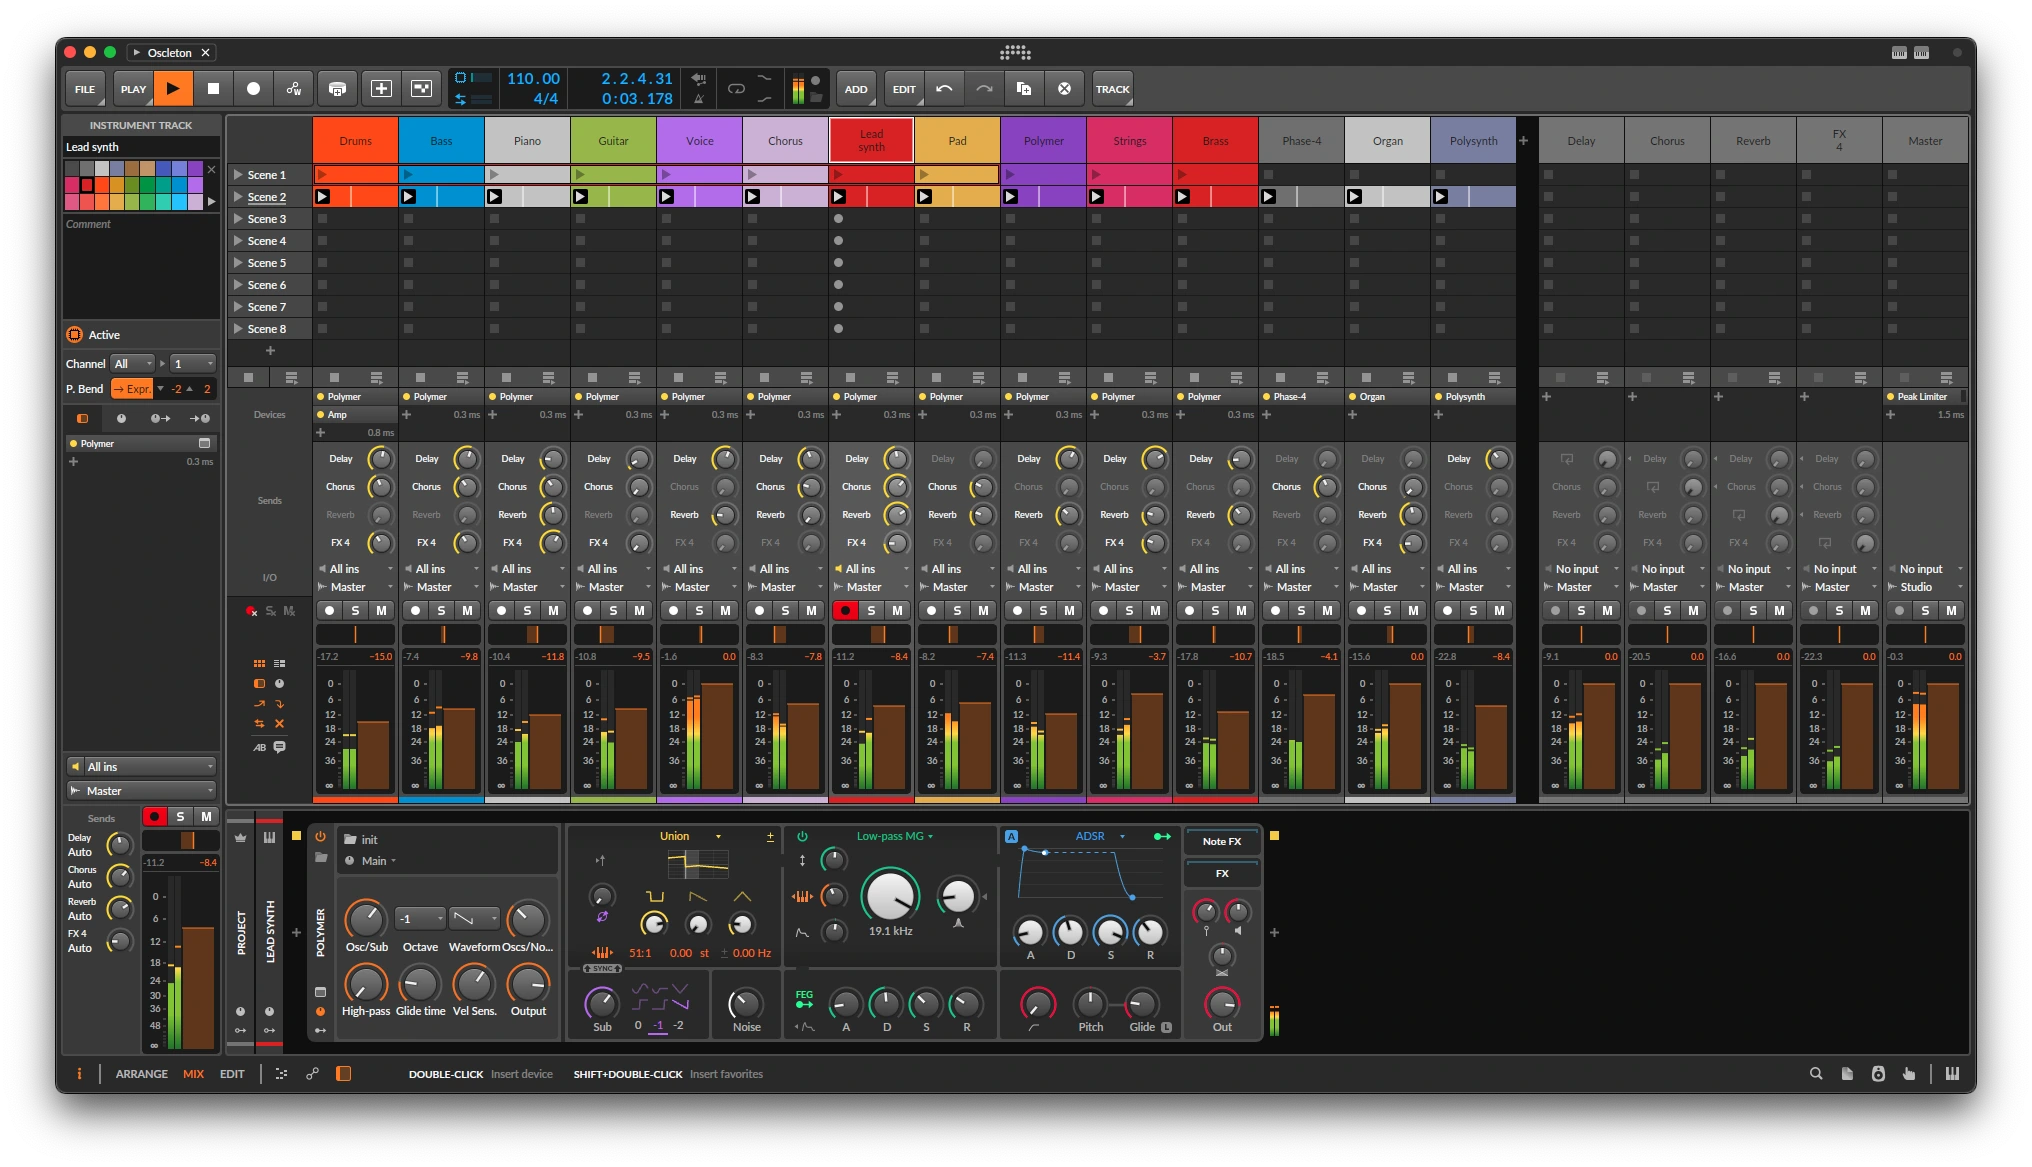Screen dimensions: 2032x1167
Task: Click the tempo 110.00 field
Action: (533, 78)
